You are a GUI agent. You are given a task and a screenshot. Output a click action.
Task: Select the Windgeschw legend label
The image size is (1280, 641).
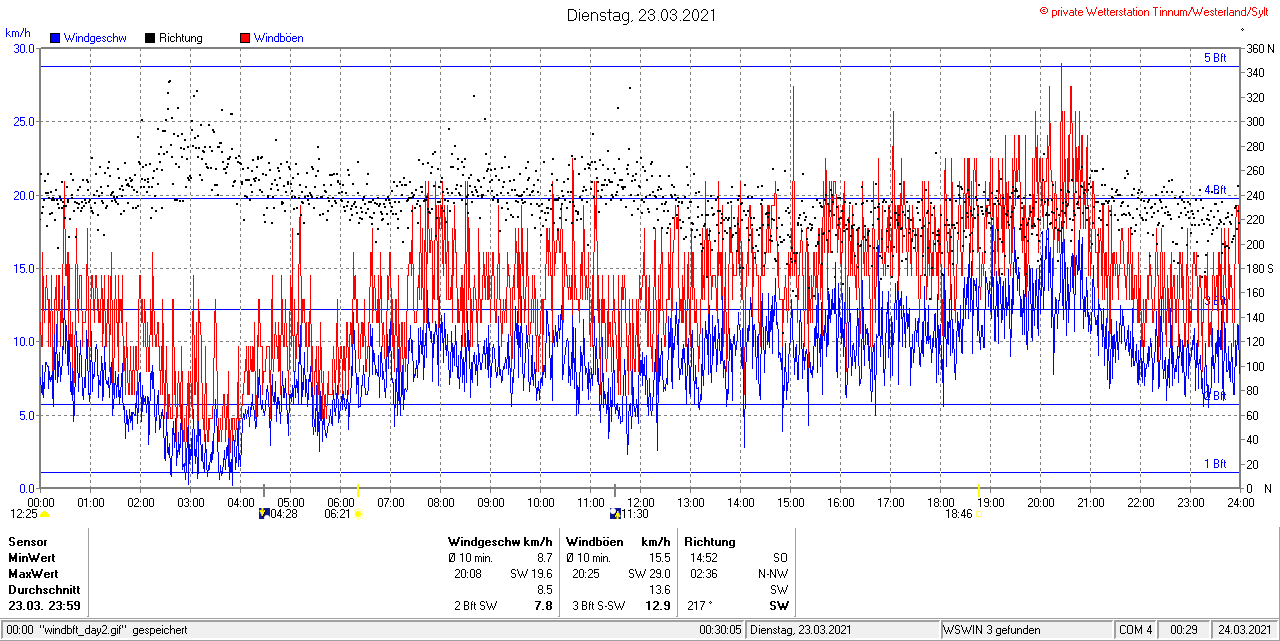click(95, 38)
